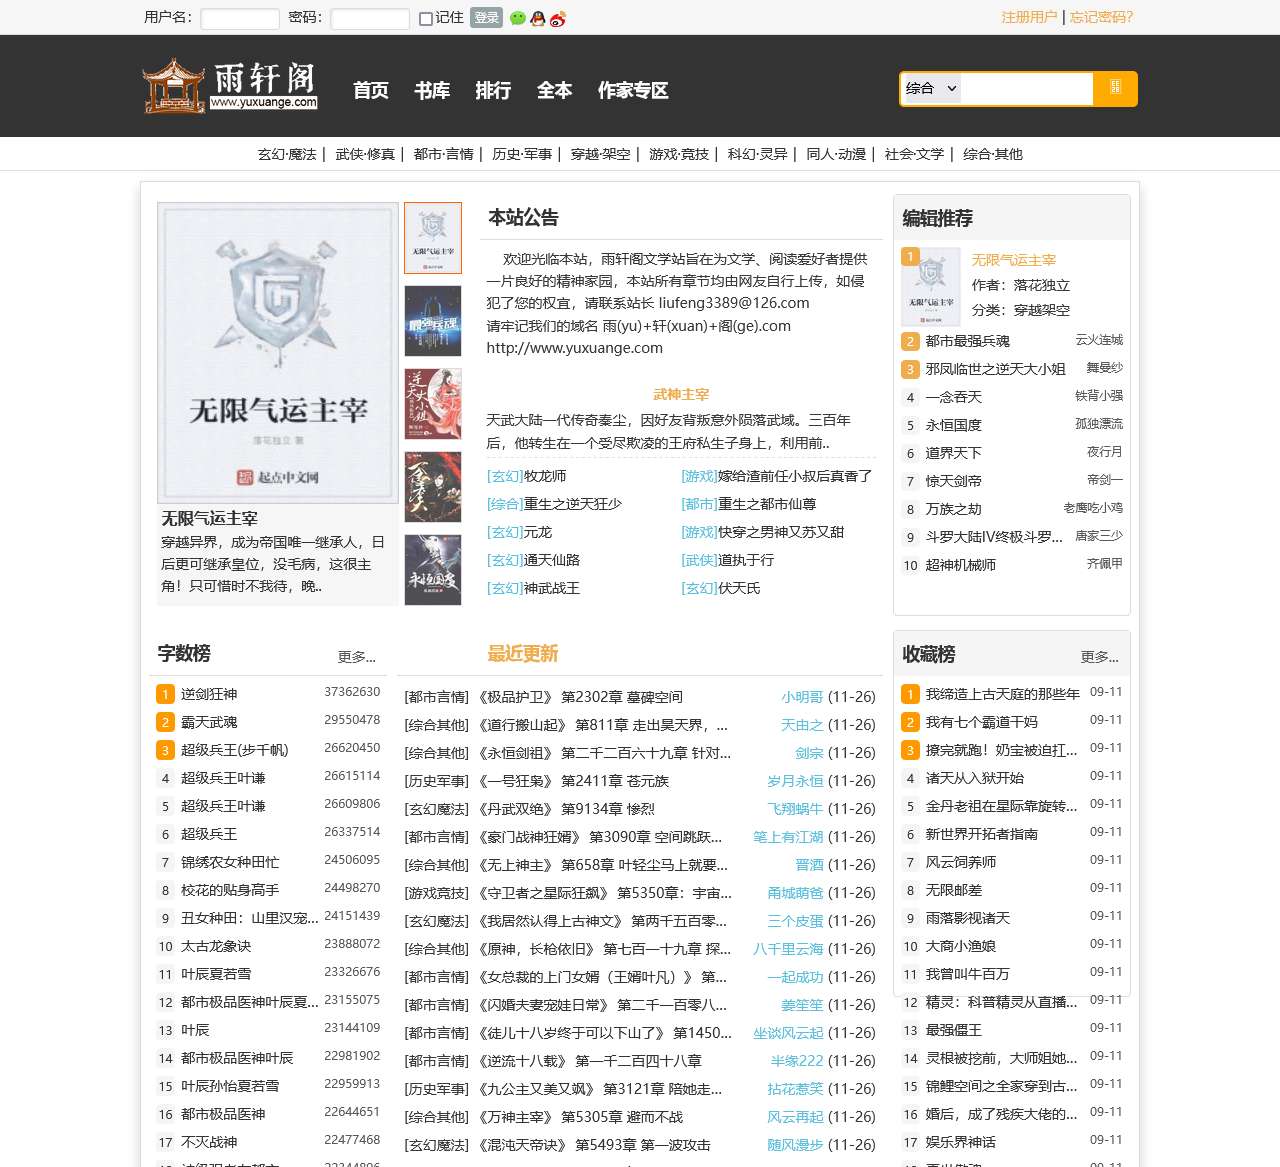This screenshot has height=1167, width=1280.
Task: Open the 注册用户 registration link
Action: (1029, 17)
